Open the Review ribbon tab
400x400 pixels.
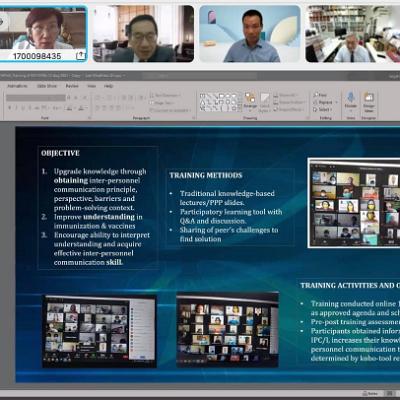click(72, 86)
